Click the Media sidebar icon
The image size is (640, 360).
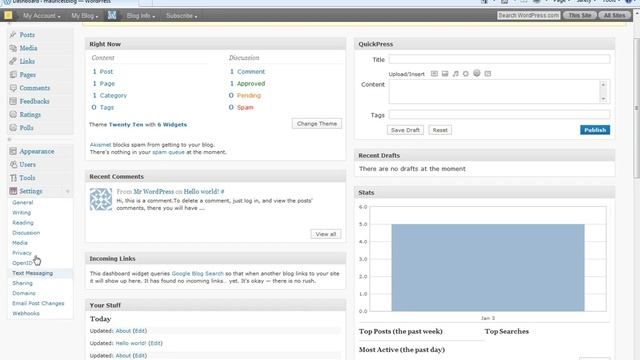click(x=13, y=48)
